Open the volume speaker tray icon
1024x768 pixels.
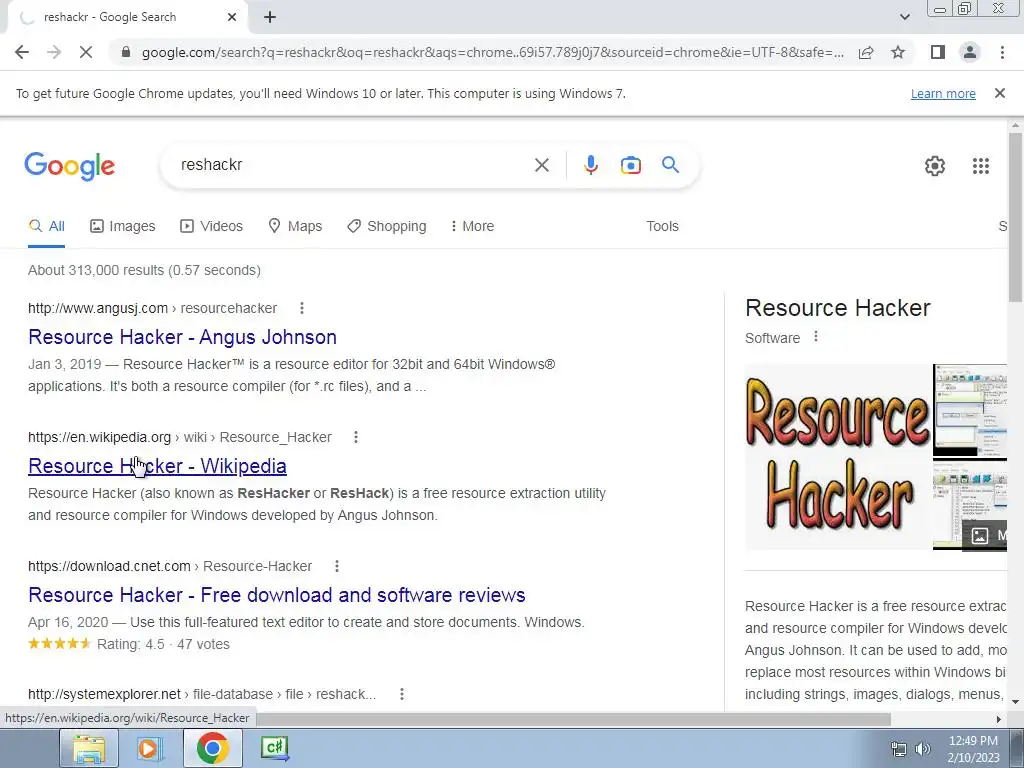922,749
